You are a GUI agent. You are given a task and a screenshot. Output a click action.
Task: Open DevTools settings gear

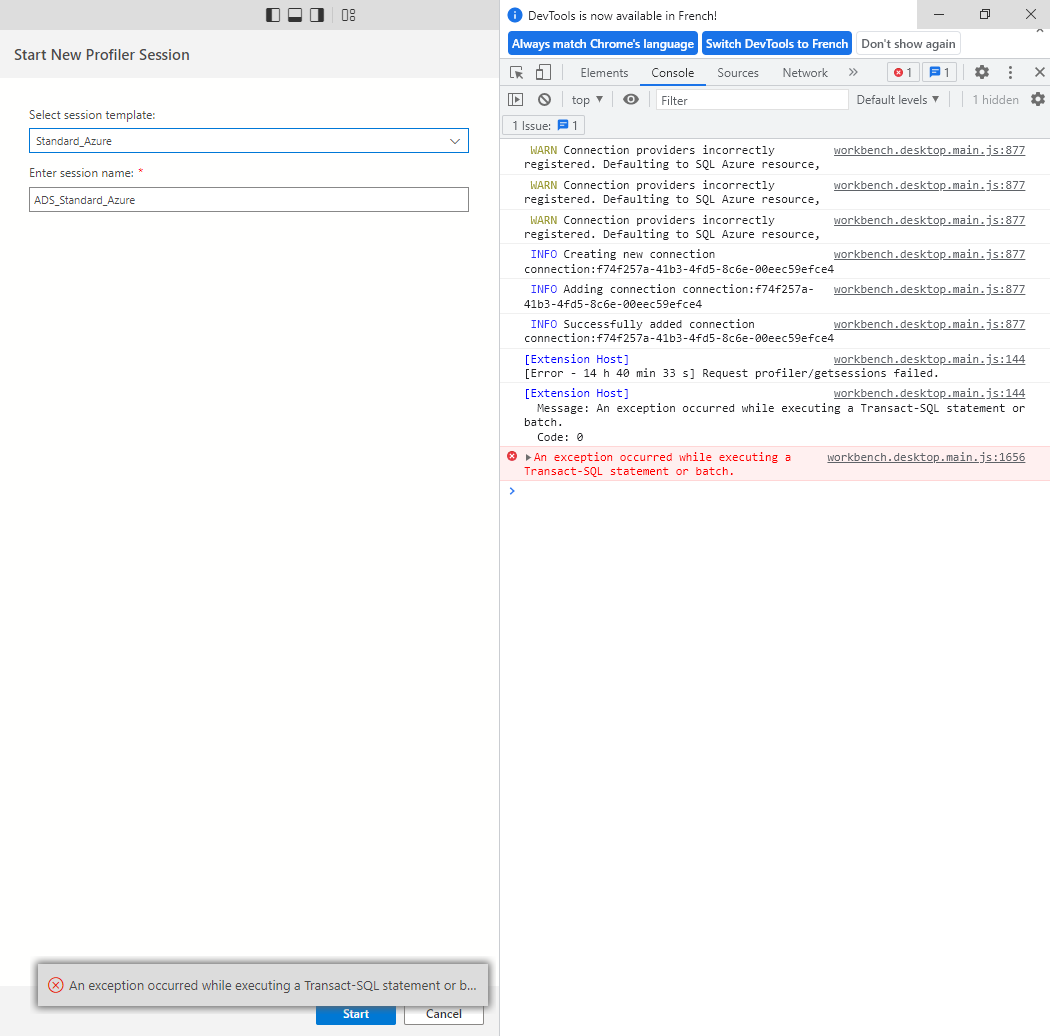981,72
